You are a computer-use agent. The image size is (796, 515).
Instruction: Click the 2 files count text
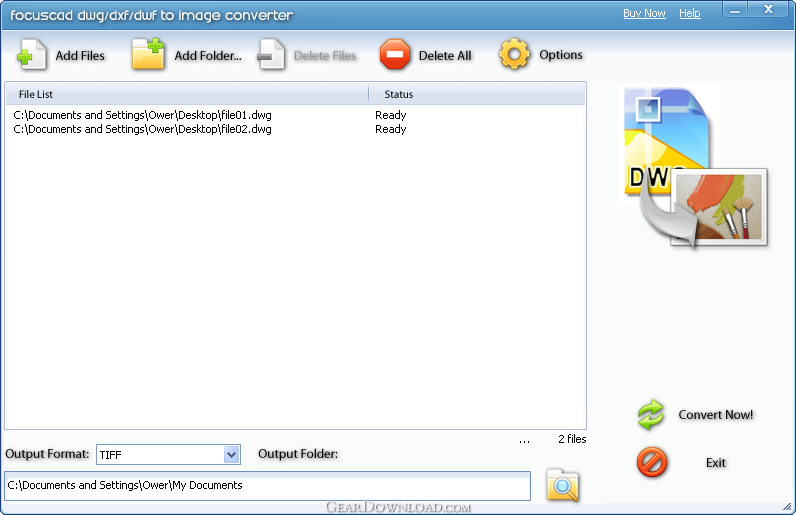tap(572, 439)
